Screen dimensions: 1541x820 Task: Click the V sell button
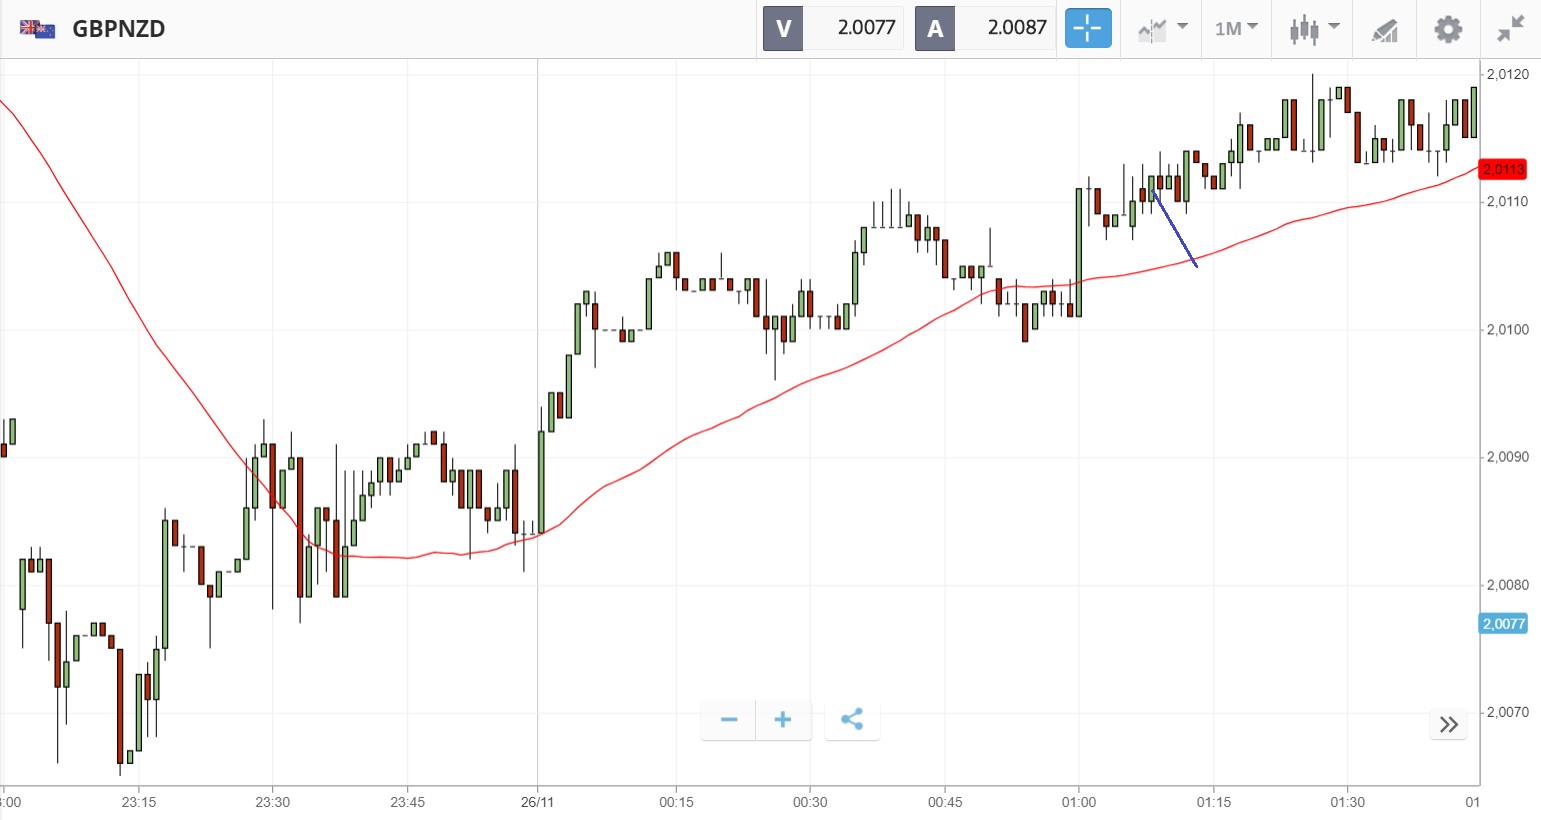[783, 28]
